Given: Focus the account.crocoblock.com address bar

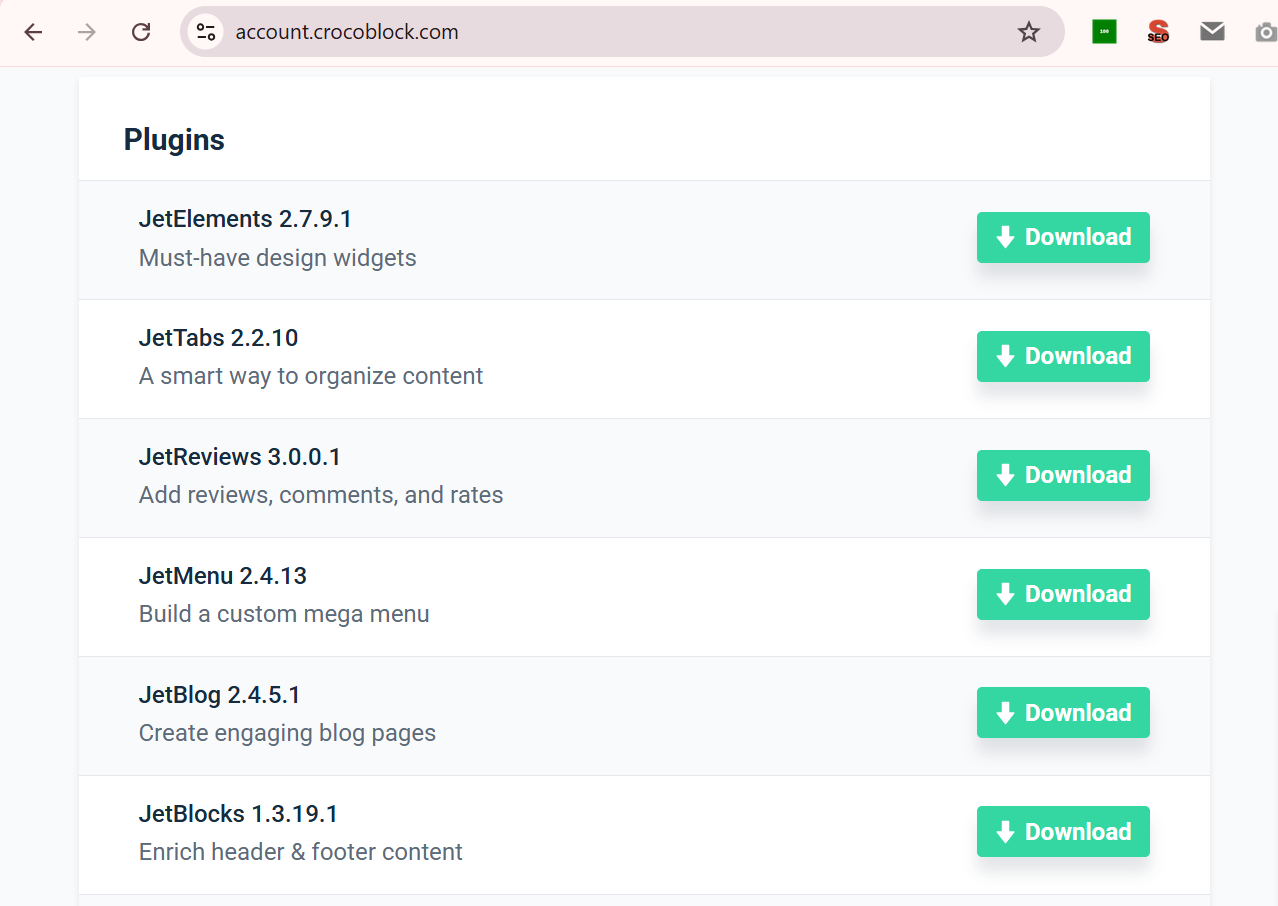Looking at the screenshot, I should pos(600,32).
